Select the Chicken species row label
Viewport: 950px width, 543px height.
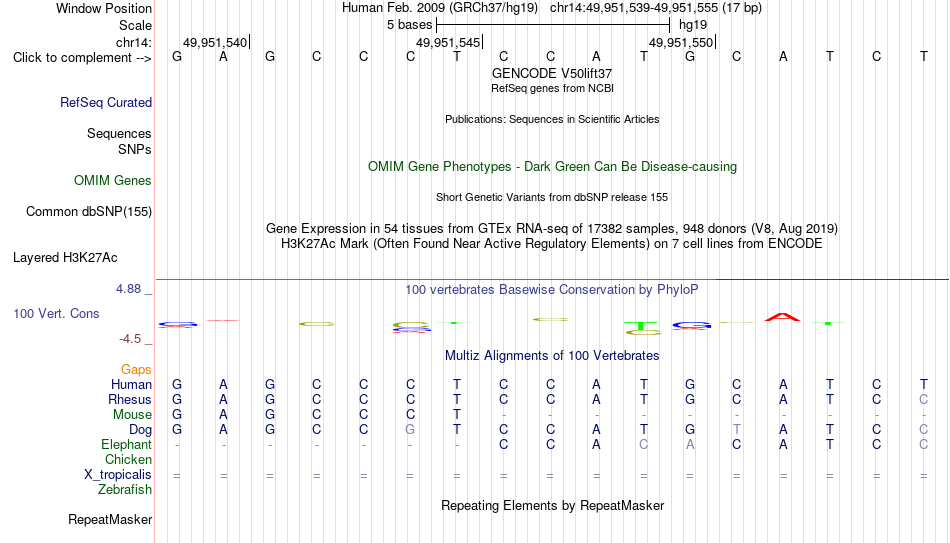(x=128, y=459)
